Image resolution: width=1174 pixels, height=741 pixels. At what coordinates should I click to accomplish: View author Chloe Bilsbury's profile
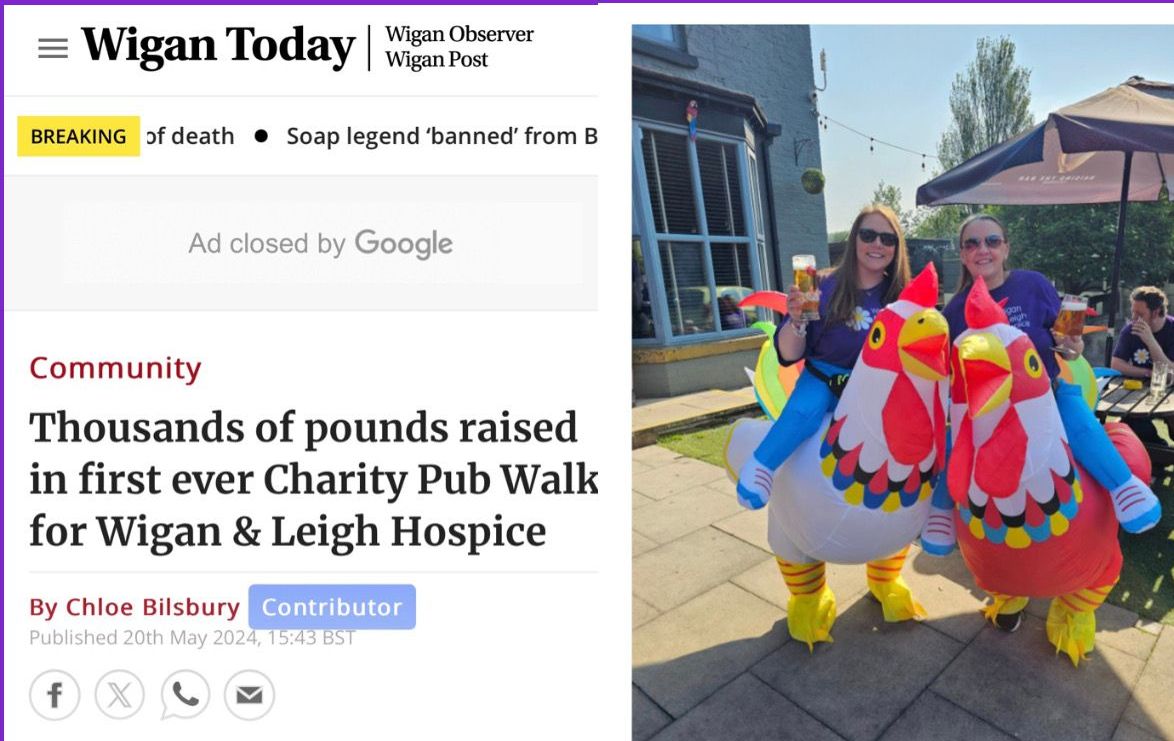pyautogui.click(x=135, y=607)
